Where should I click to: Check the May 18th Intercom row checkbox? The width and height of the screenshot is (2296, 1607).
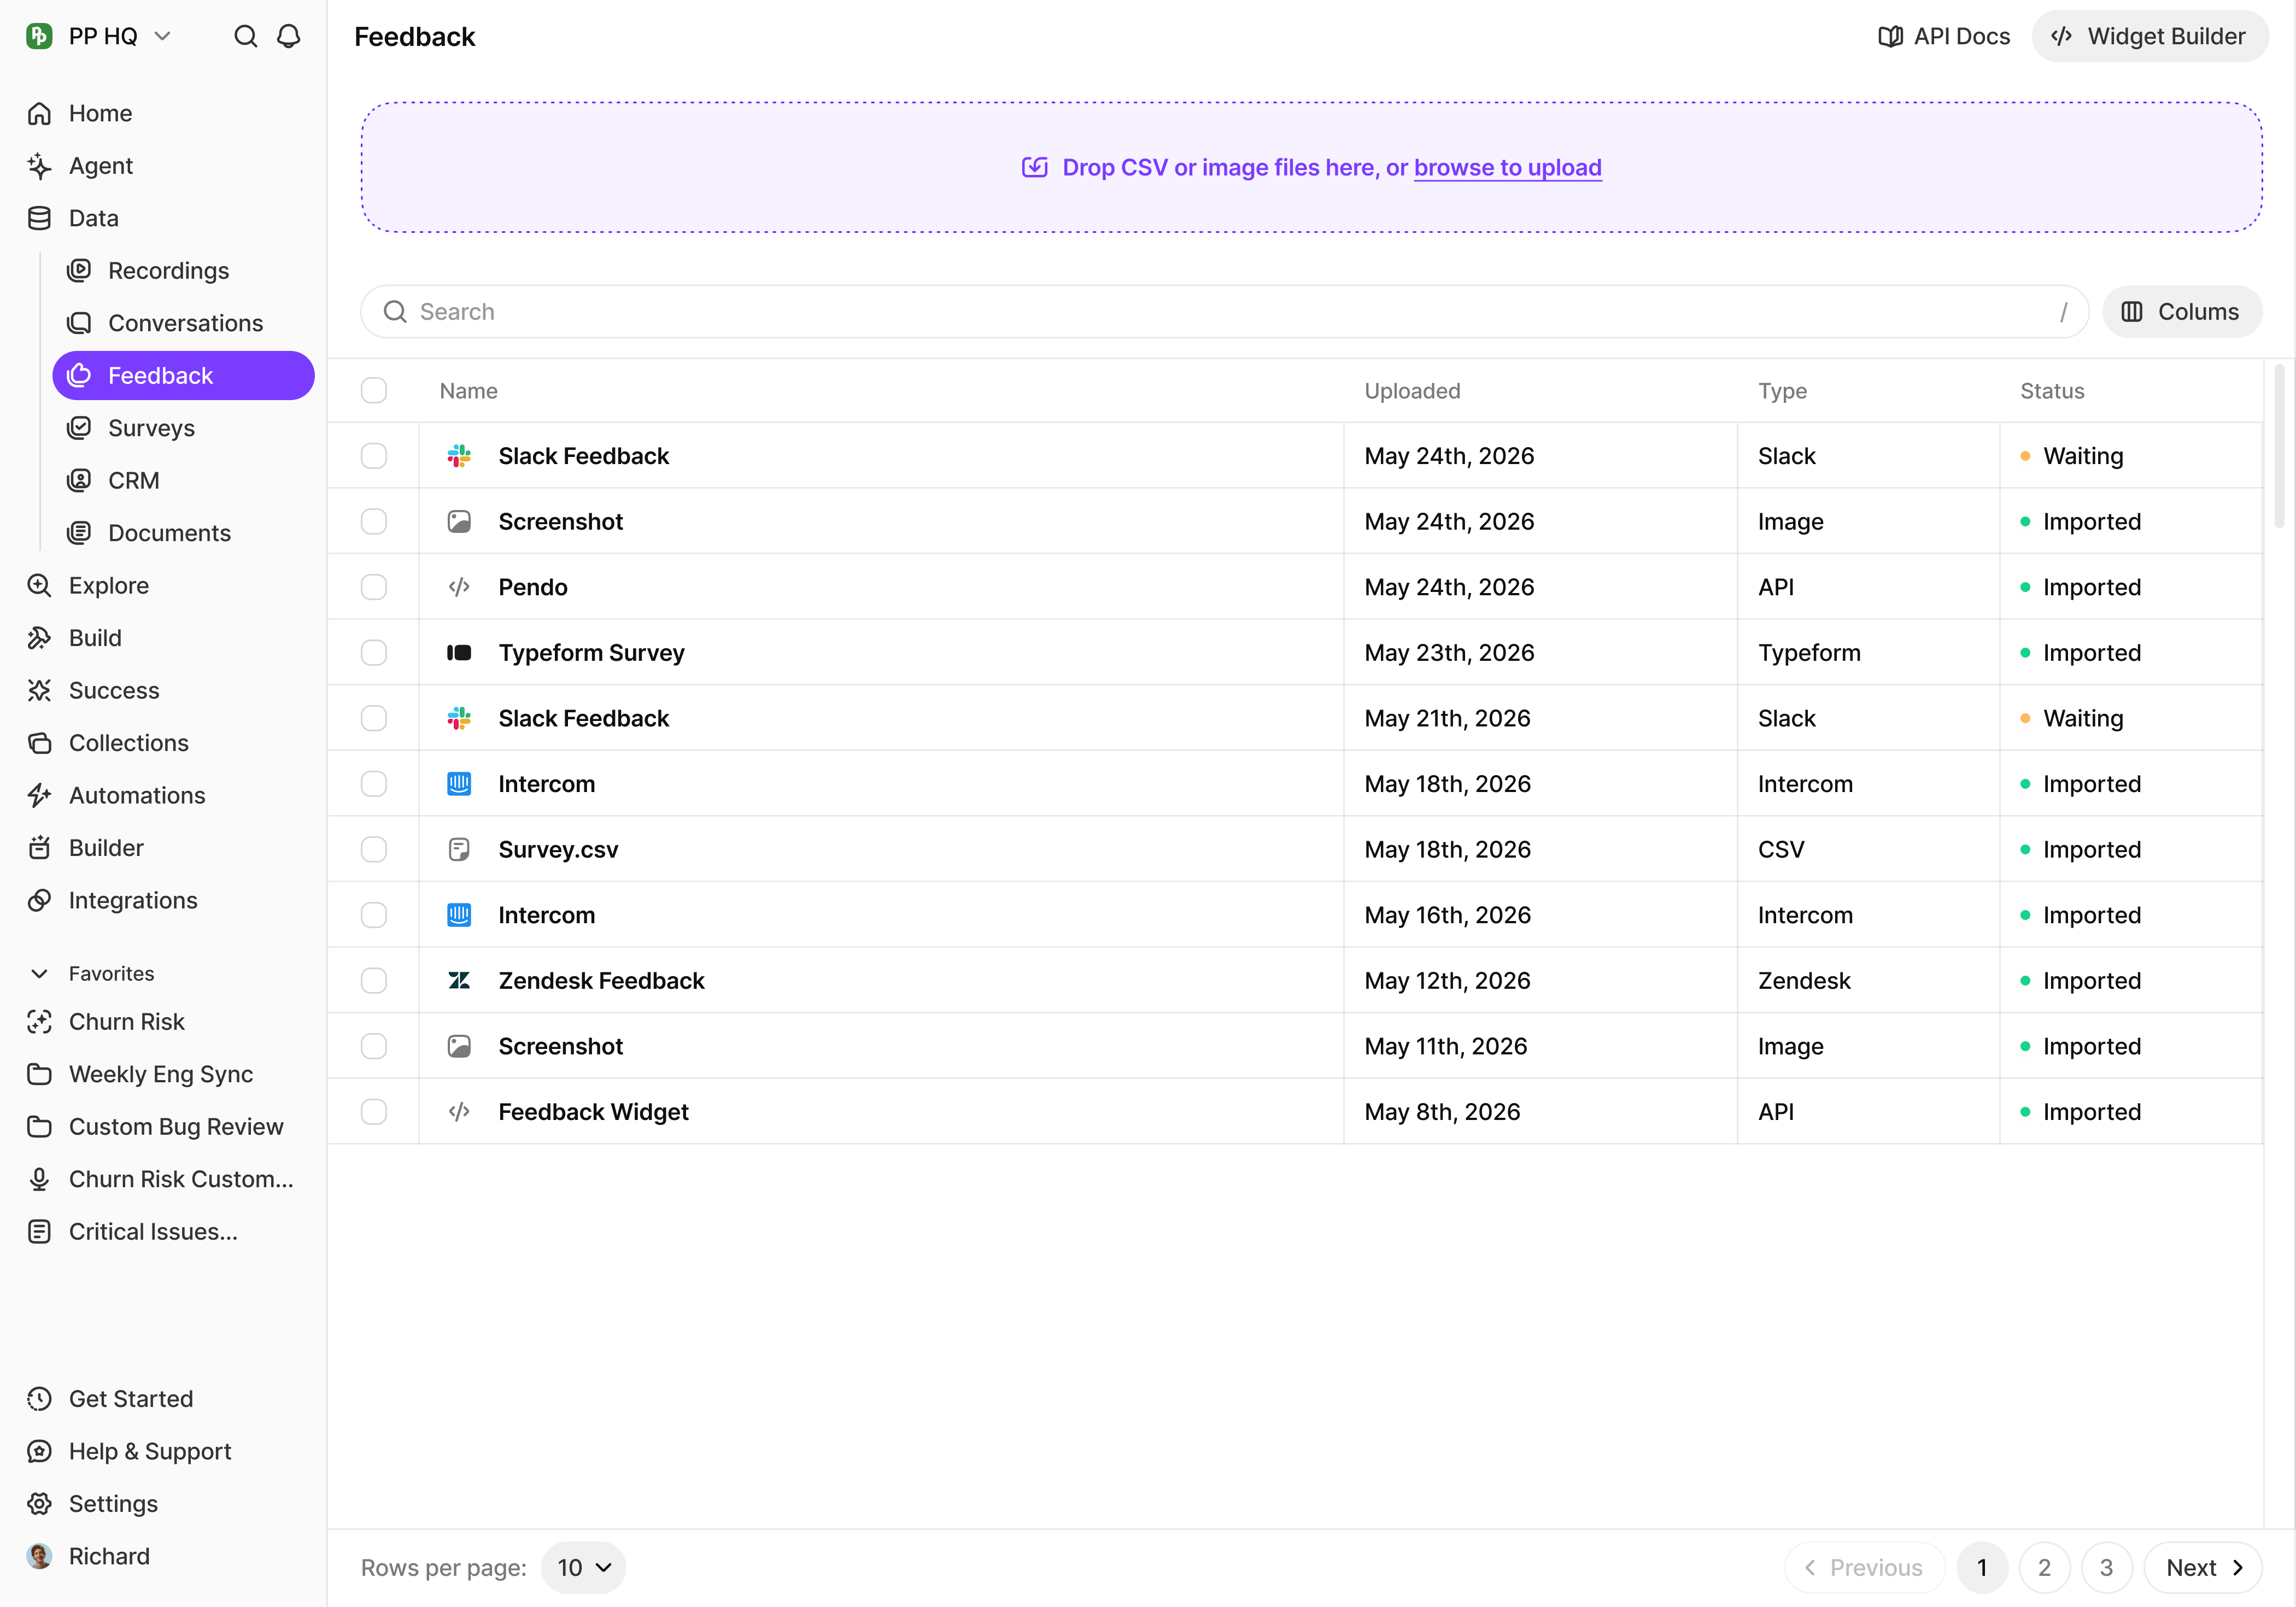coord(374,784)
